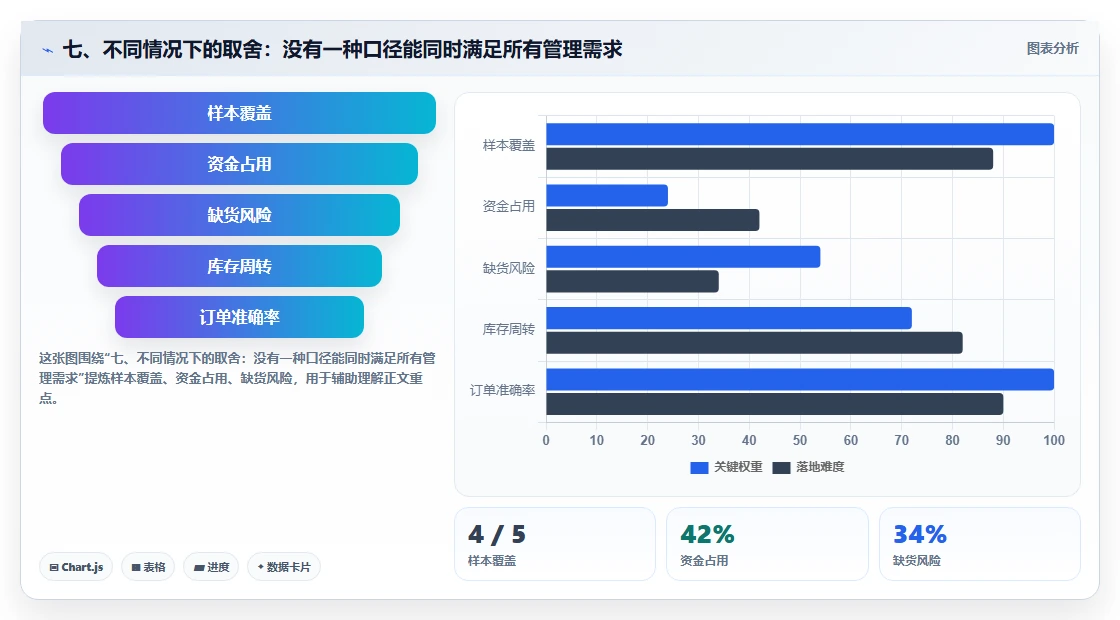Click the dark 样本覆盖 落地难度 bar
This screenshot has height=620, width=1120.
pos(769,159)
